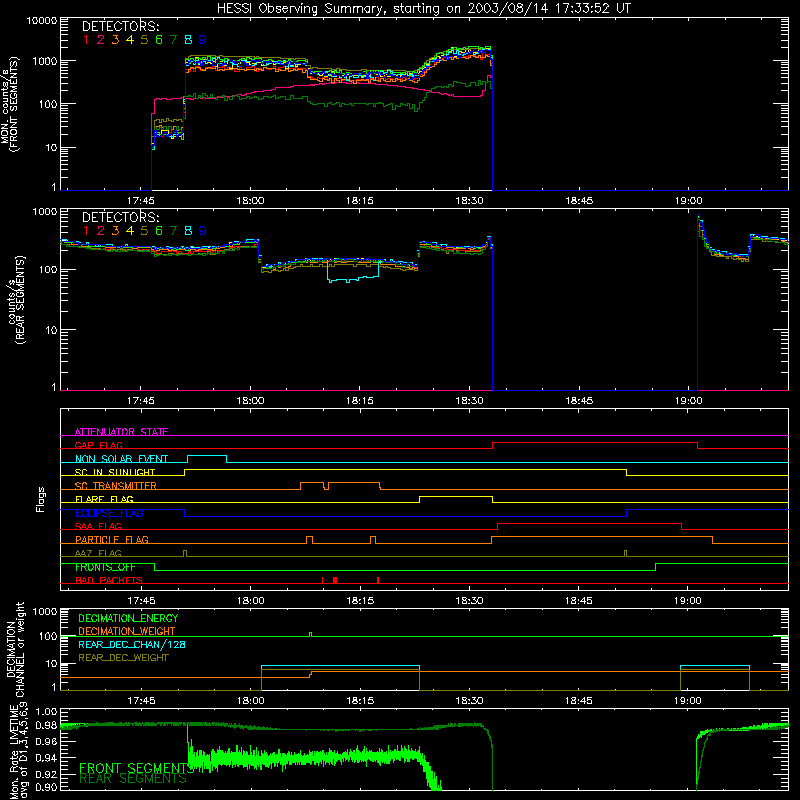Viewport: 800px width, 800px height.
Task: Select DETECTORS: legend heading in rear segments panel
Action: click(120, 217)
